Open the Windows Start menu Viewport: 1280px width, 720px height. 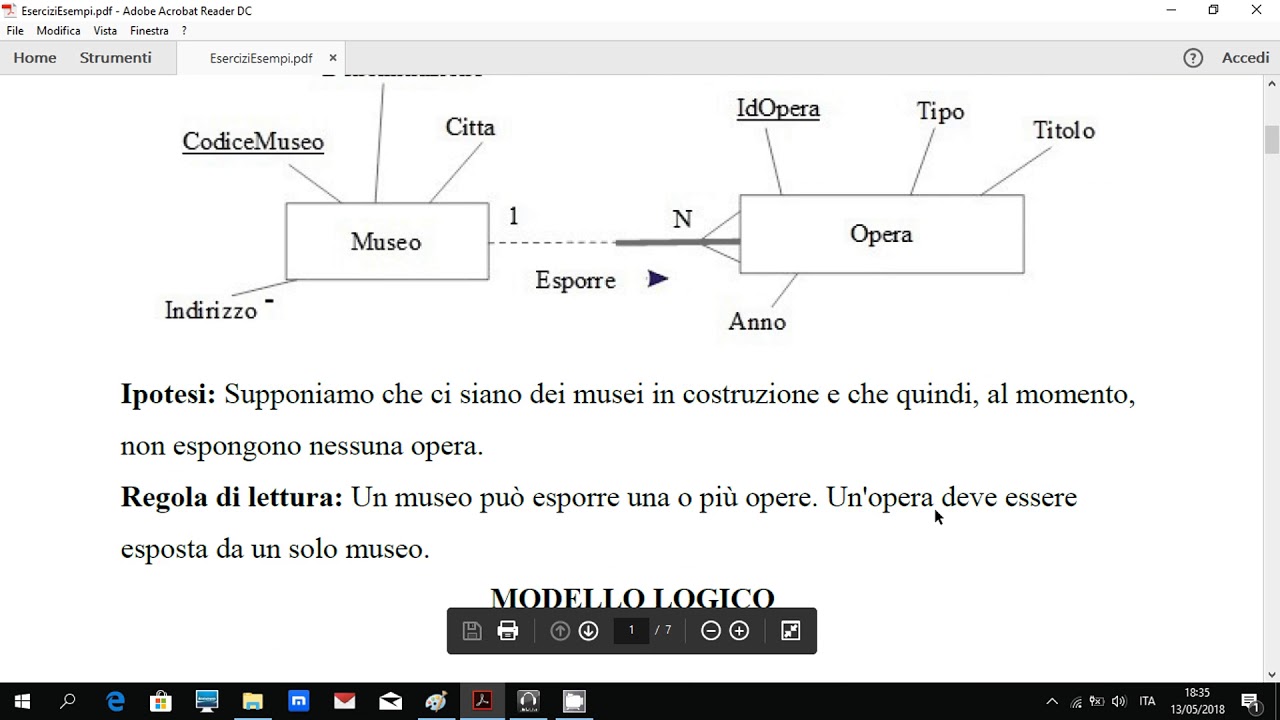(x=22, y=701)
